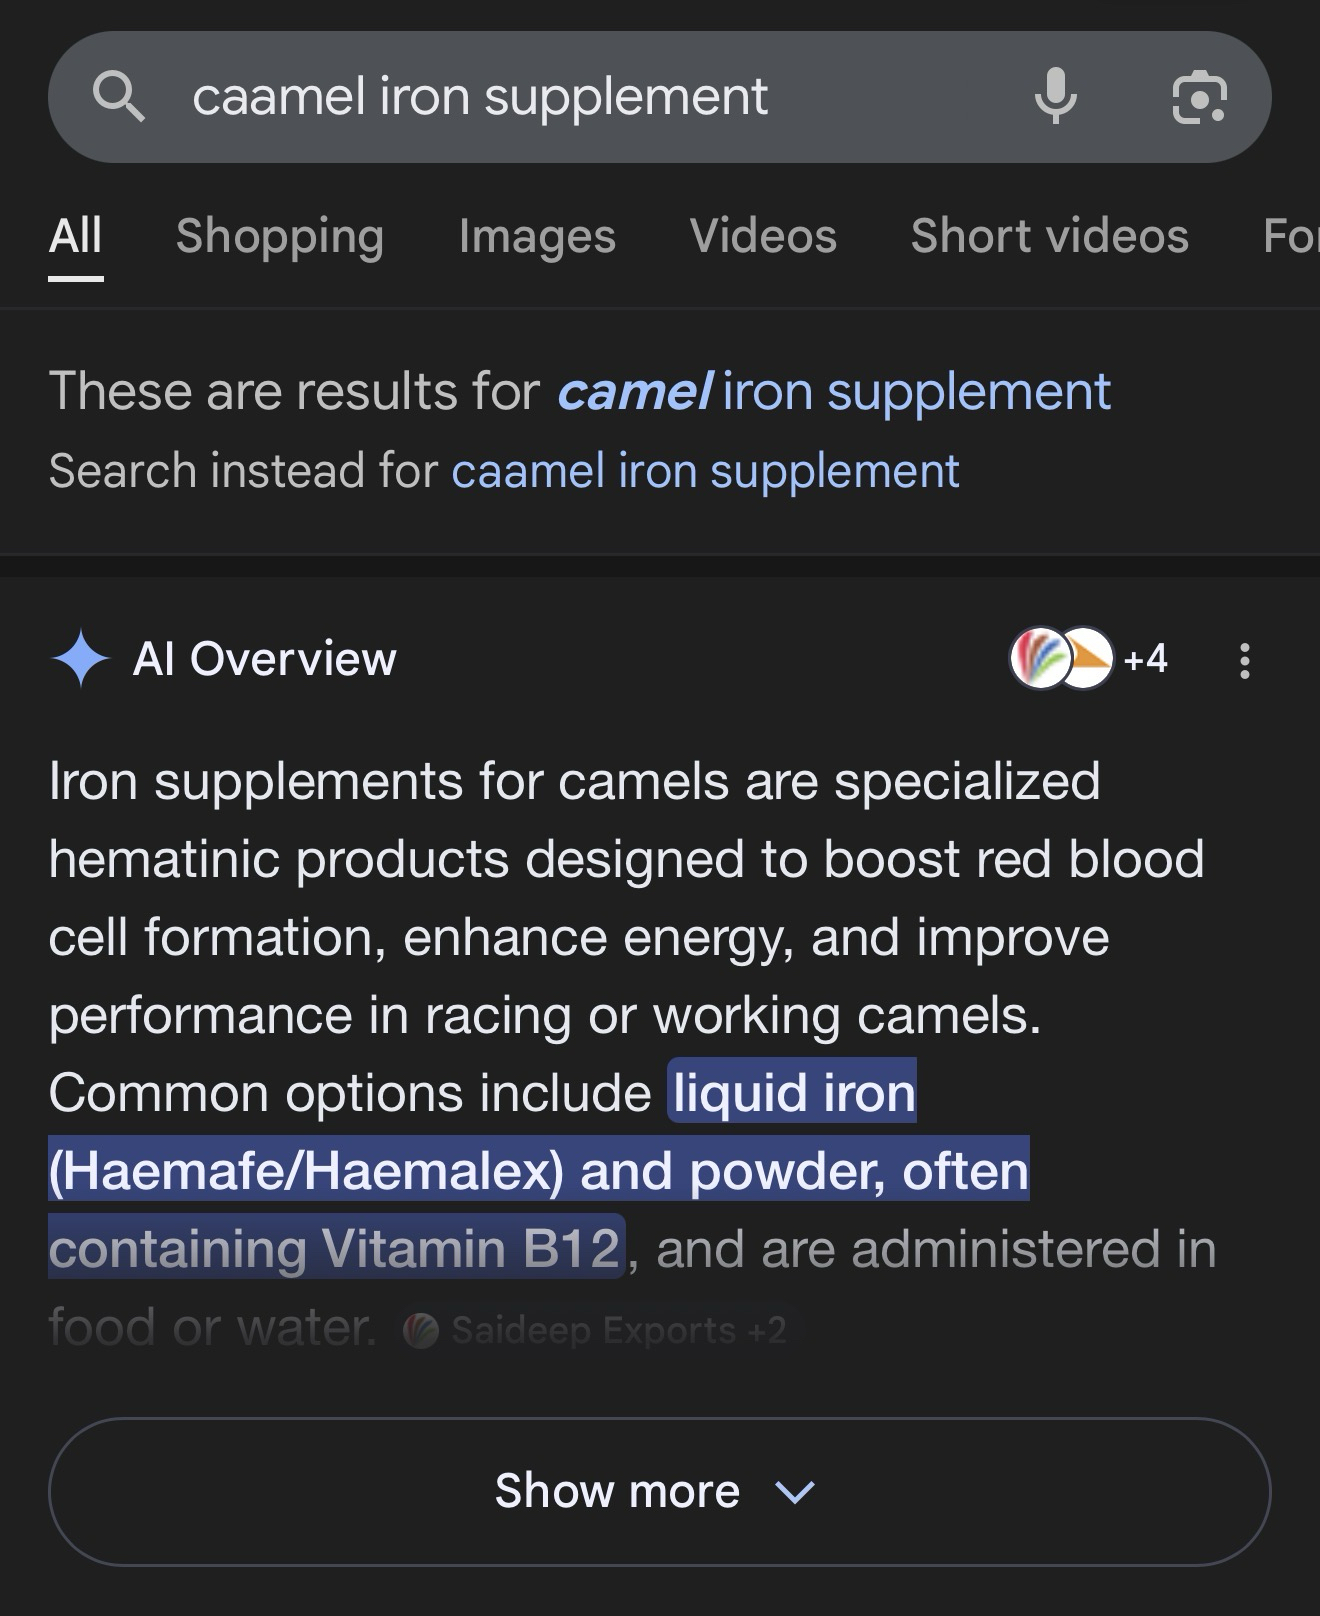Open the AI Overview three-dot menu
Screen dimensions: 1320x1616
tap(1244, 661)
